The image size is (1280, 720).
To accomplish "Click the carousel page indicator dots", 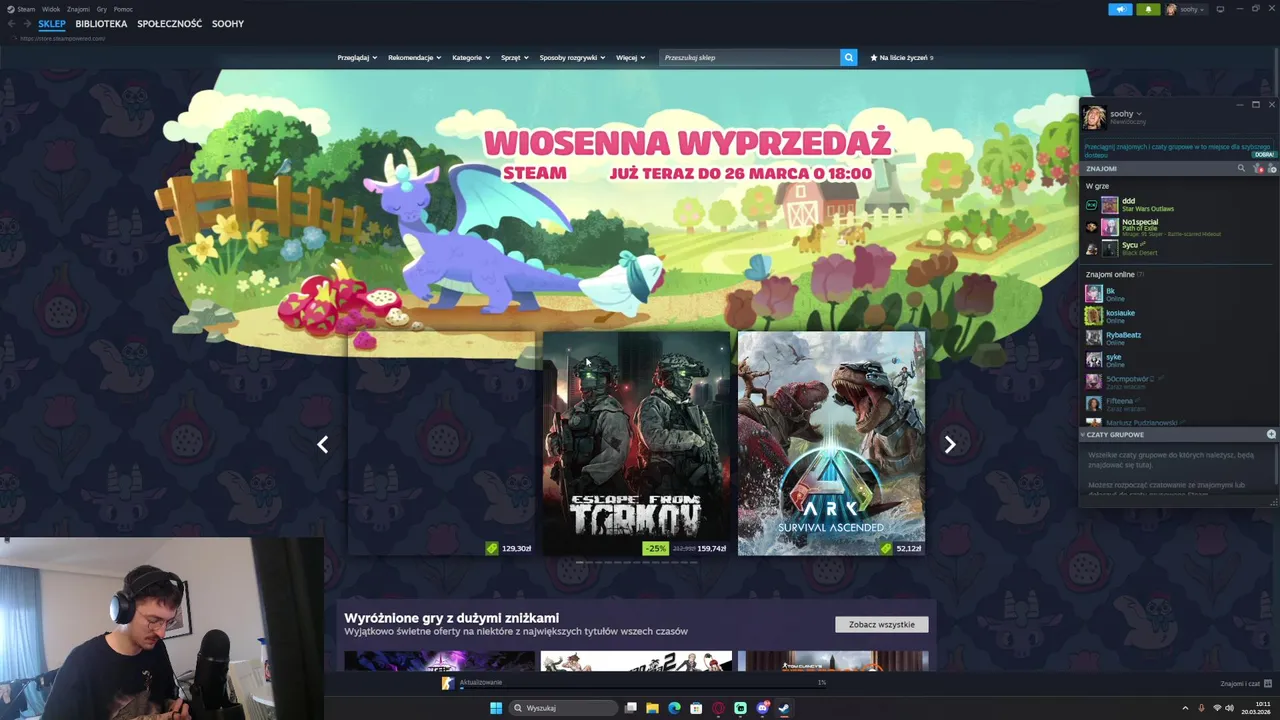I will (637, 562).
